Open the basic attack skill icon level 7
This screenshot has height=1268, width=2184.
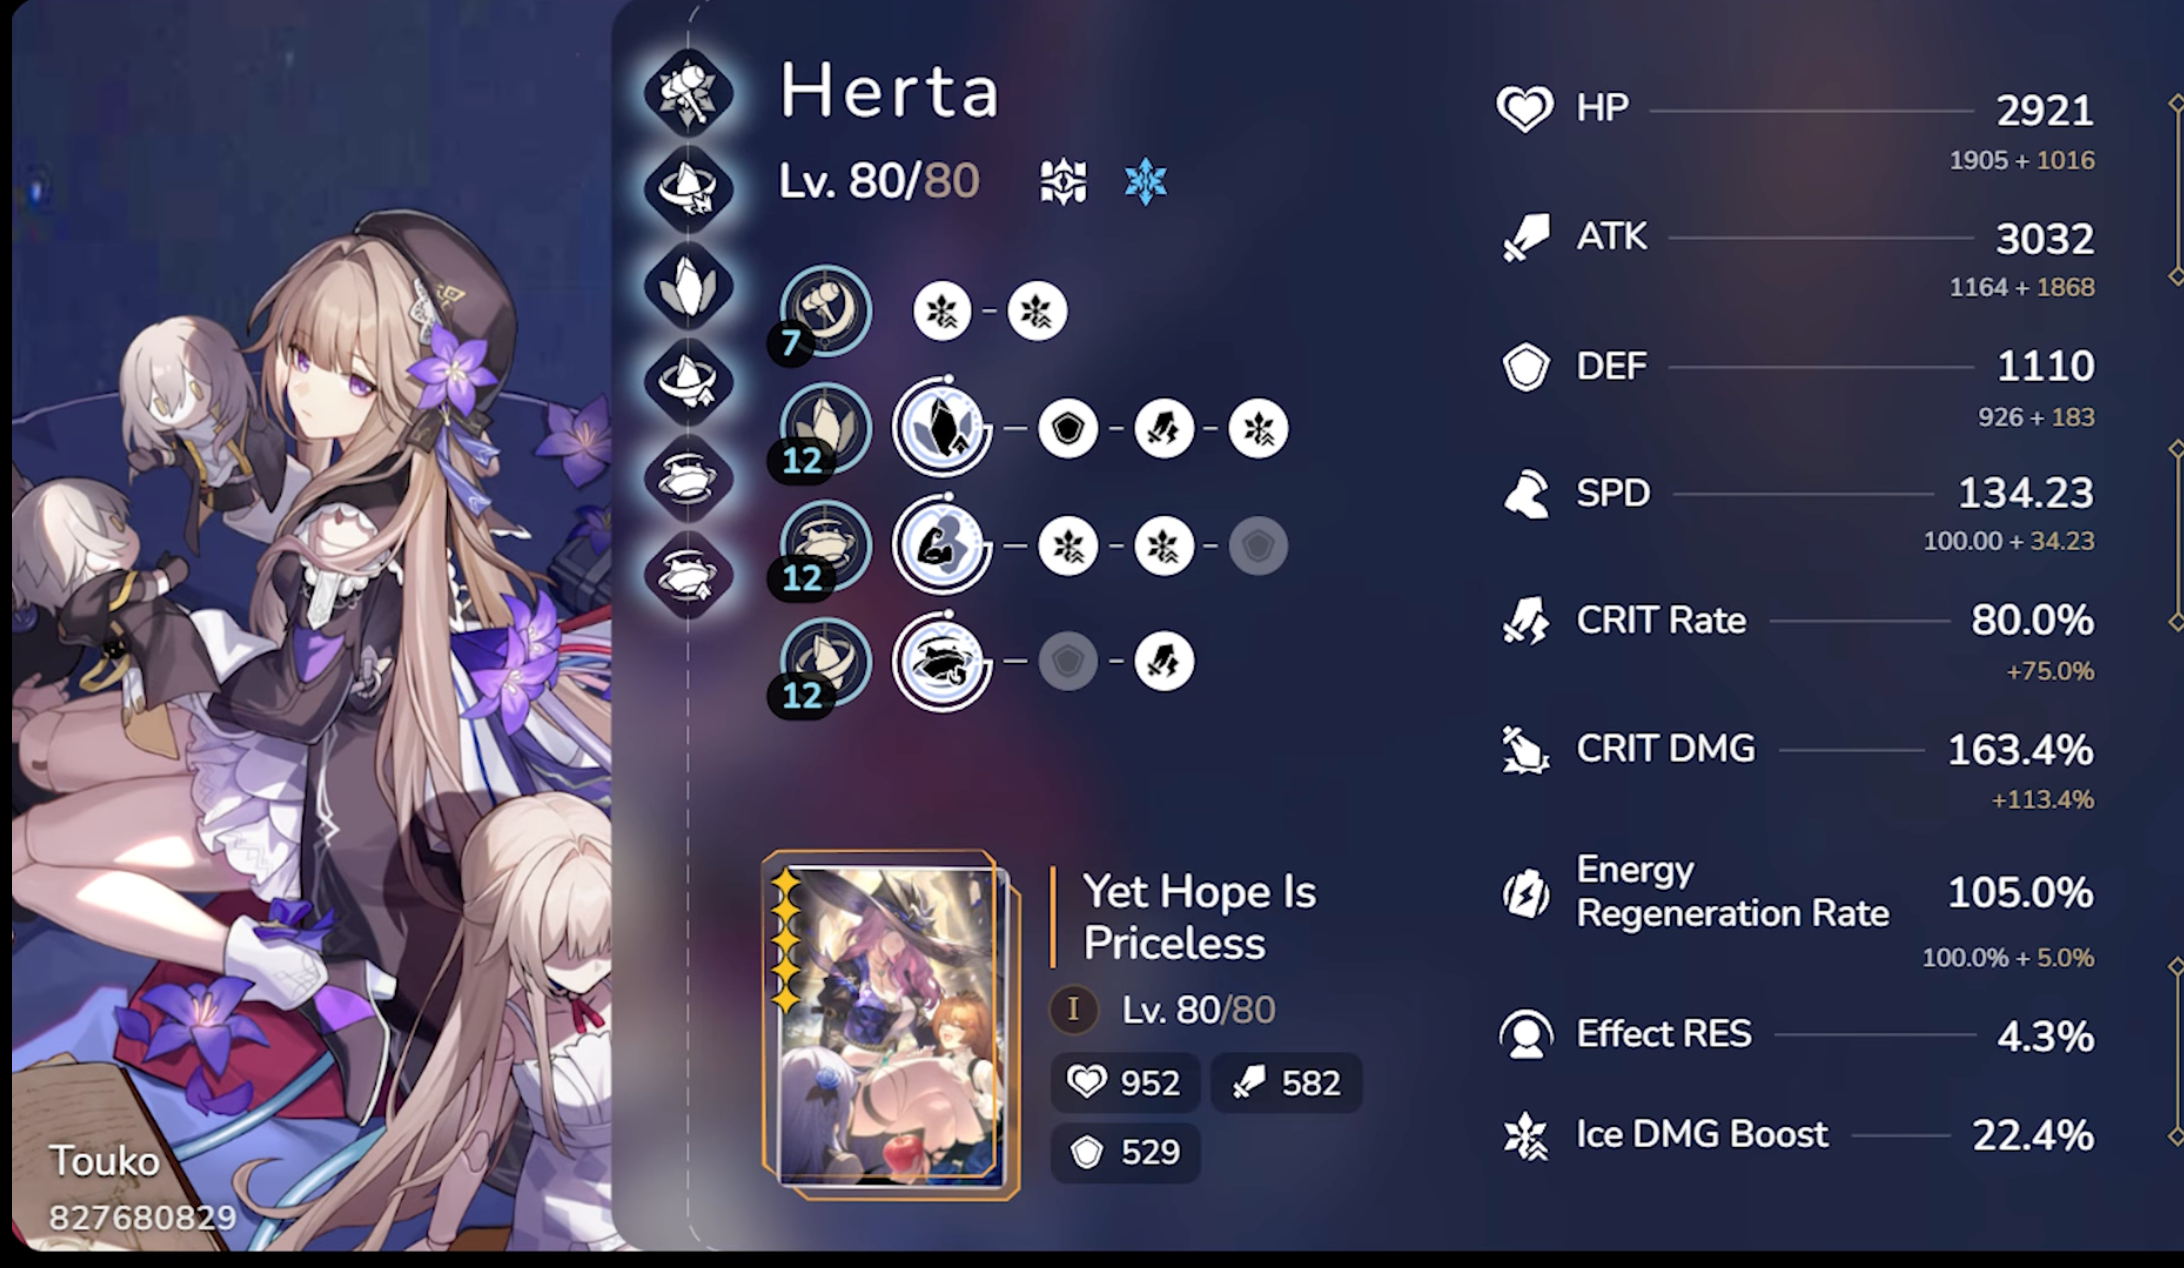pyautogui.click(x=825, y=311)
